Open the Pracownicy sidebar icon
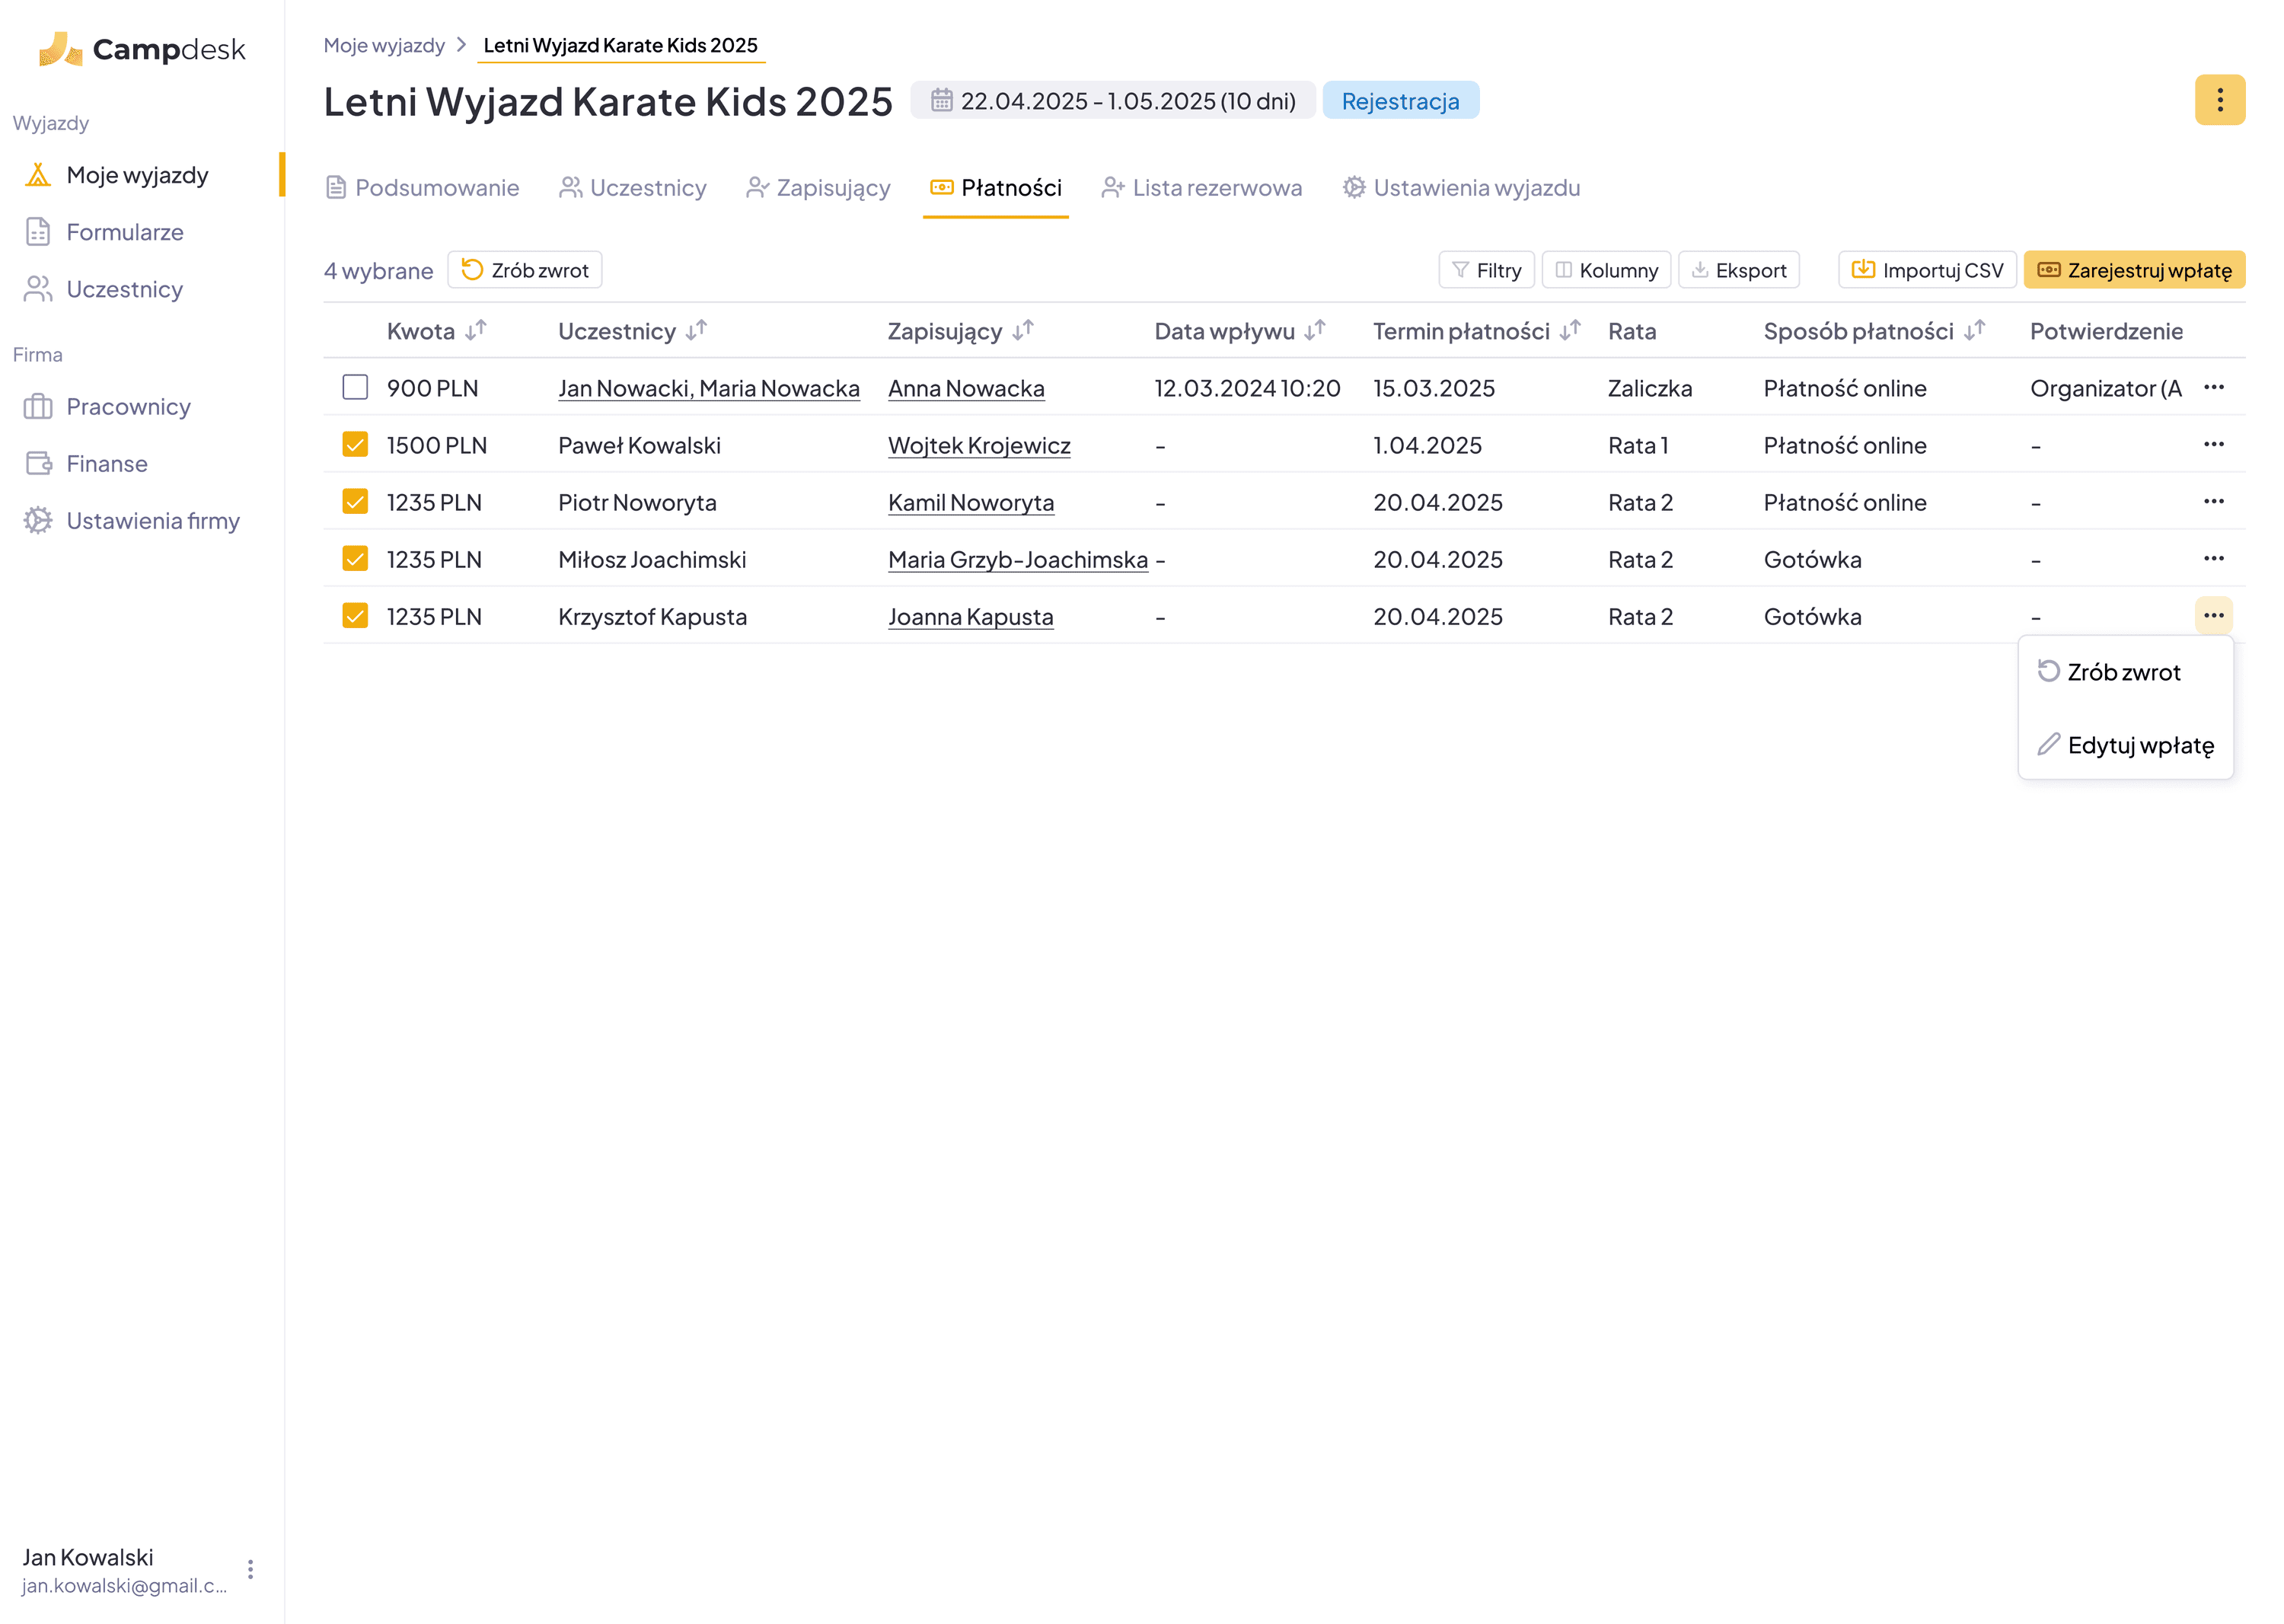Image resolution: width=2284 pixels, height=1624 pixels. click(x=38, y=407)
